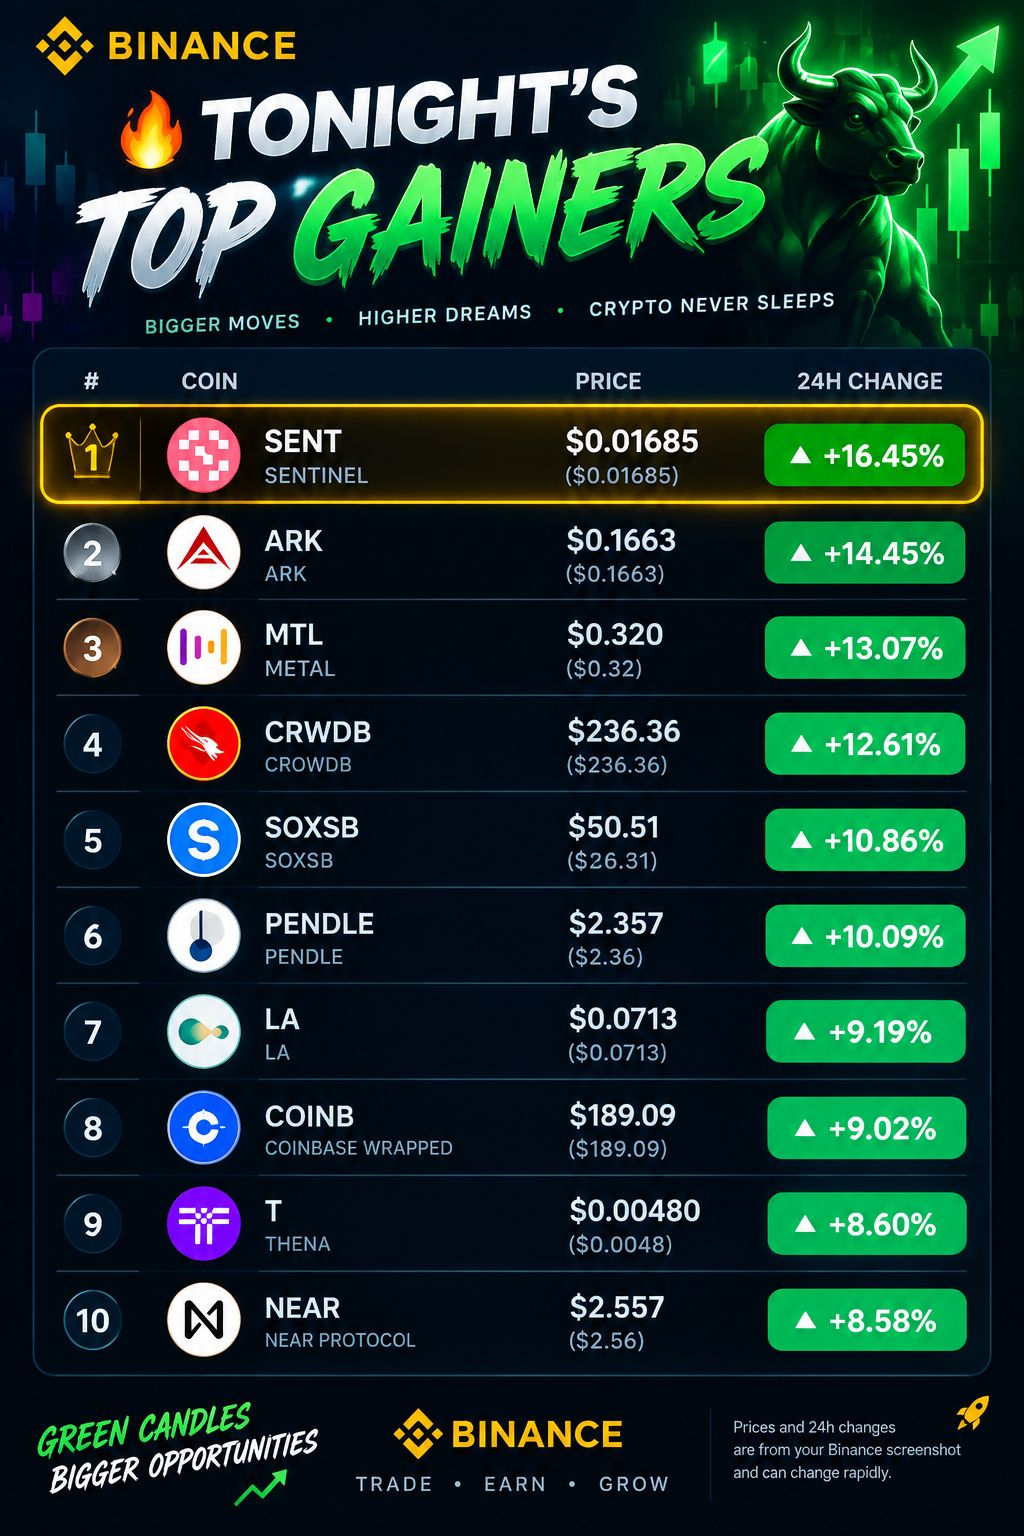Select the COINB Coinbase Wrapped icon

(203, 1128)
